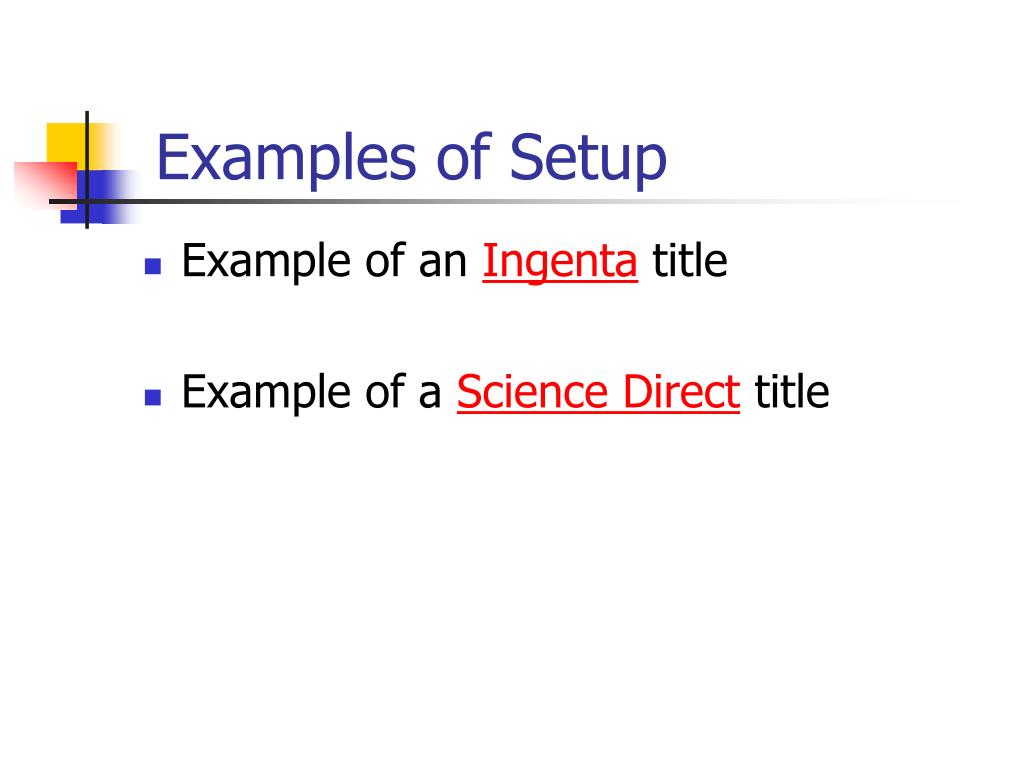Click the vertical black line of the logo
The width and height of the screenshot is (1024, 768).
coord(87,170)
